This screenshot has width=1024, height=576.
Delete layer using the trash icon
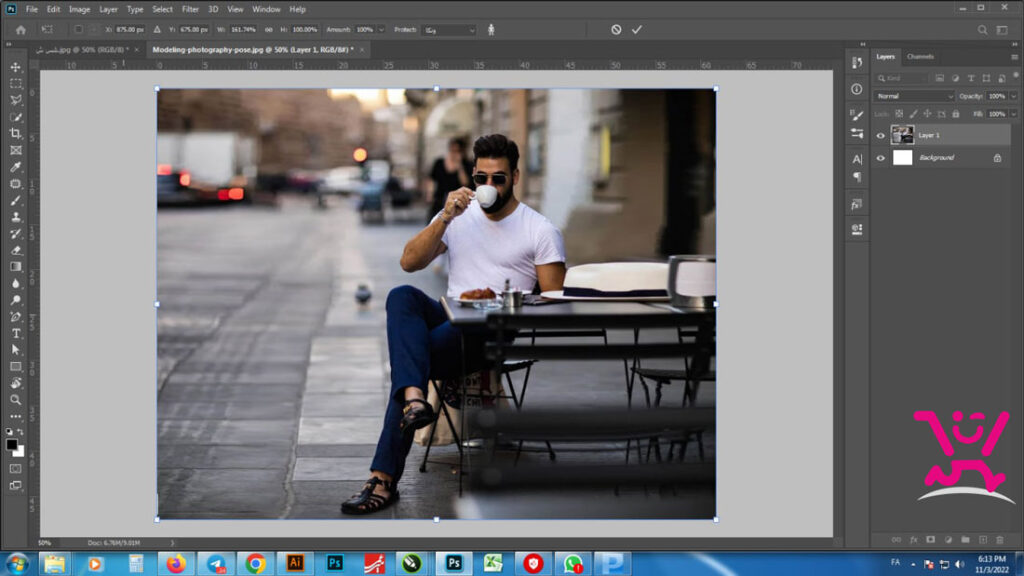click(x=1000, y=540)
